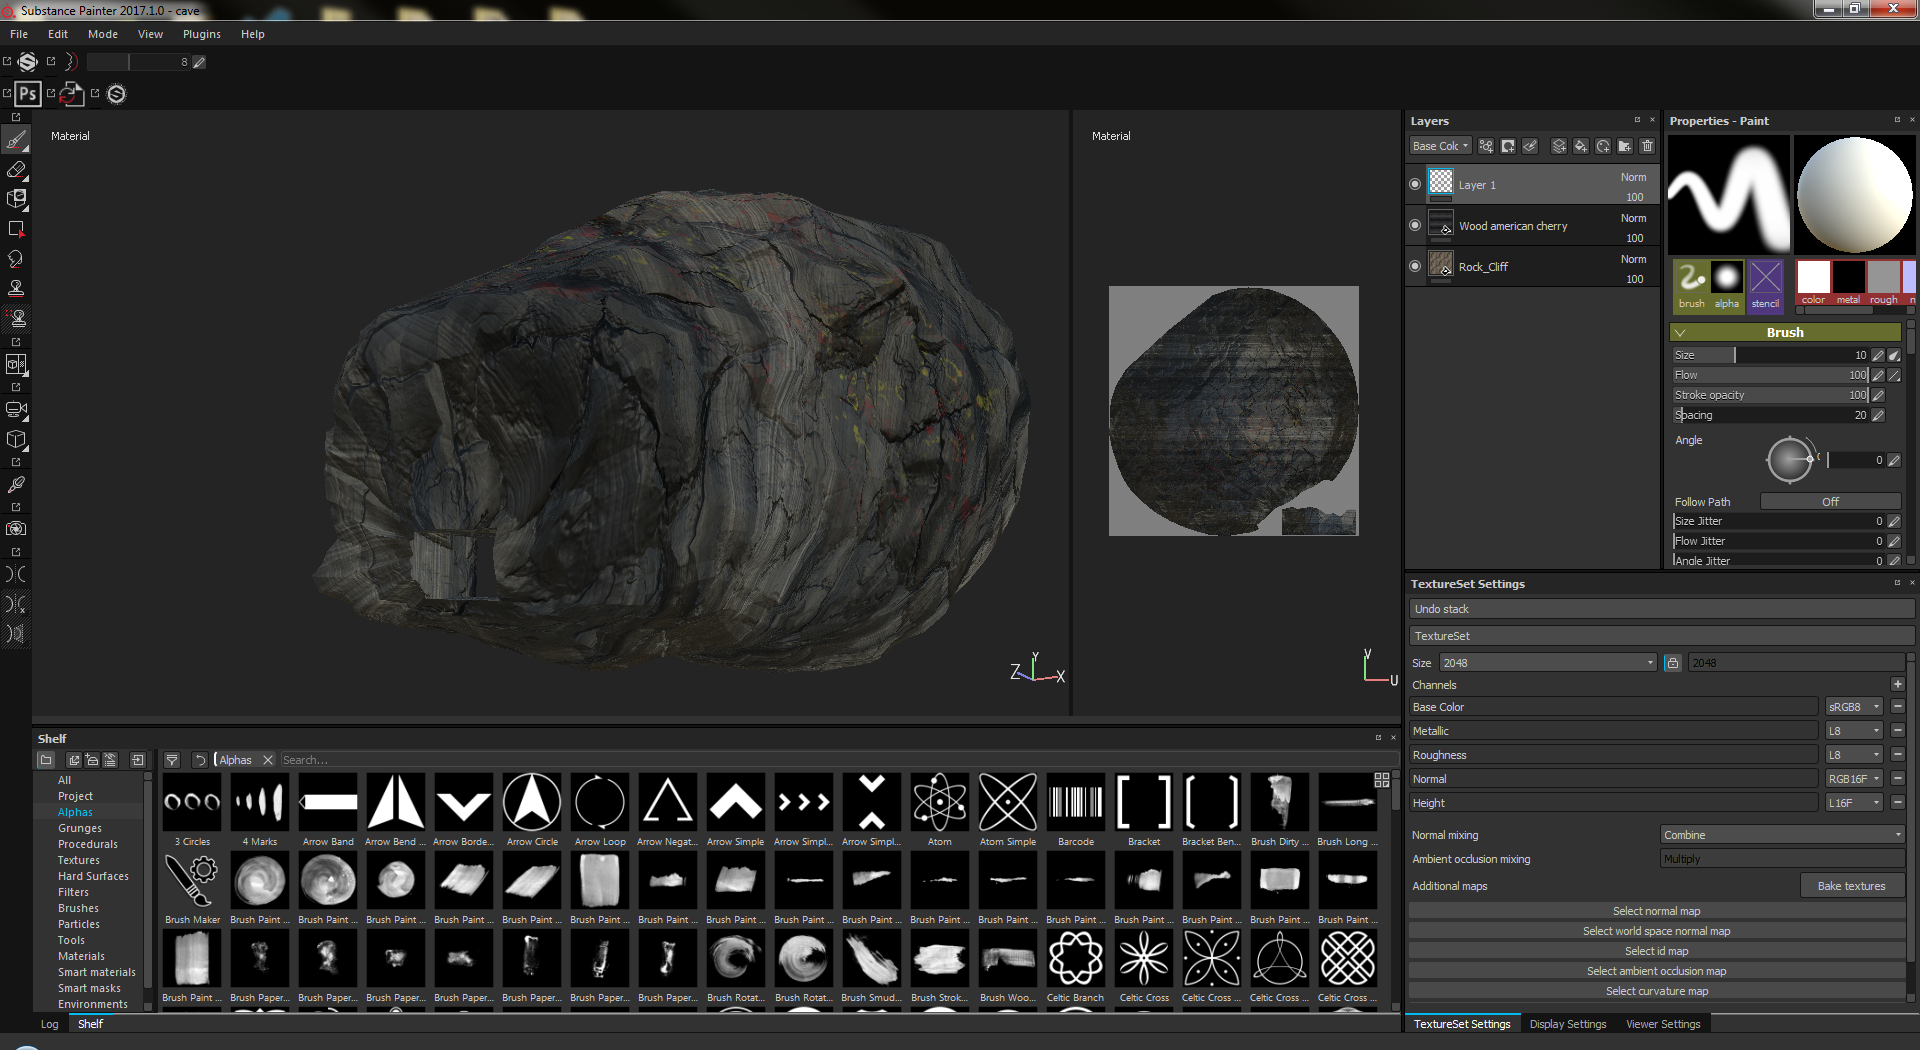
Task: Add a new folder in Layers
Action: pyautogui.click(x=1625, y=146)
